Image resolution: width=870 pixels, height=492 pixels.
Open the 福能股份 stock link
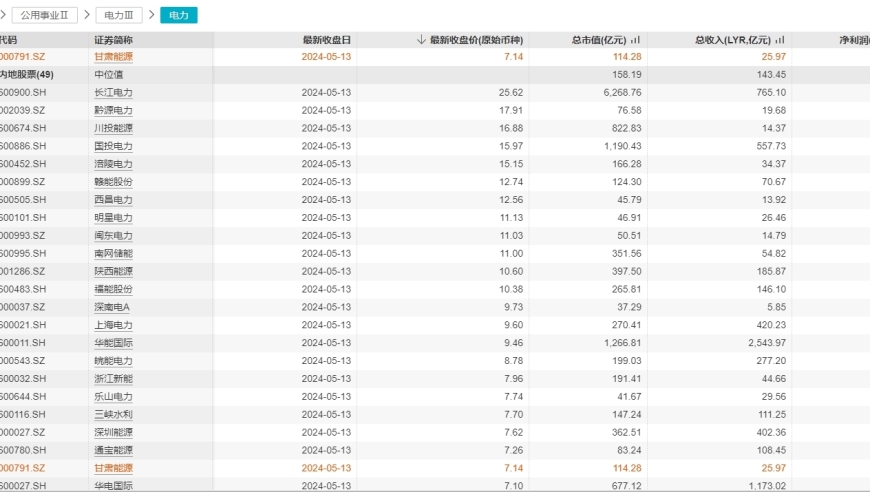tap(113, 289)
